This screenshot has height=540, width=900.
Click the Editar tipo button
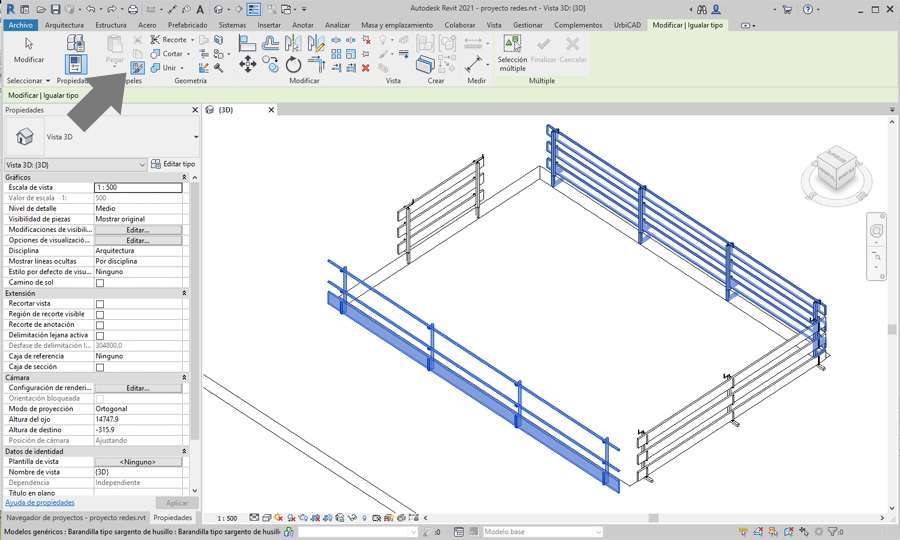tap(173, 164)
